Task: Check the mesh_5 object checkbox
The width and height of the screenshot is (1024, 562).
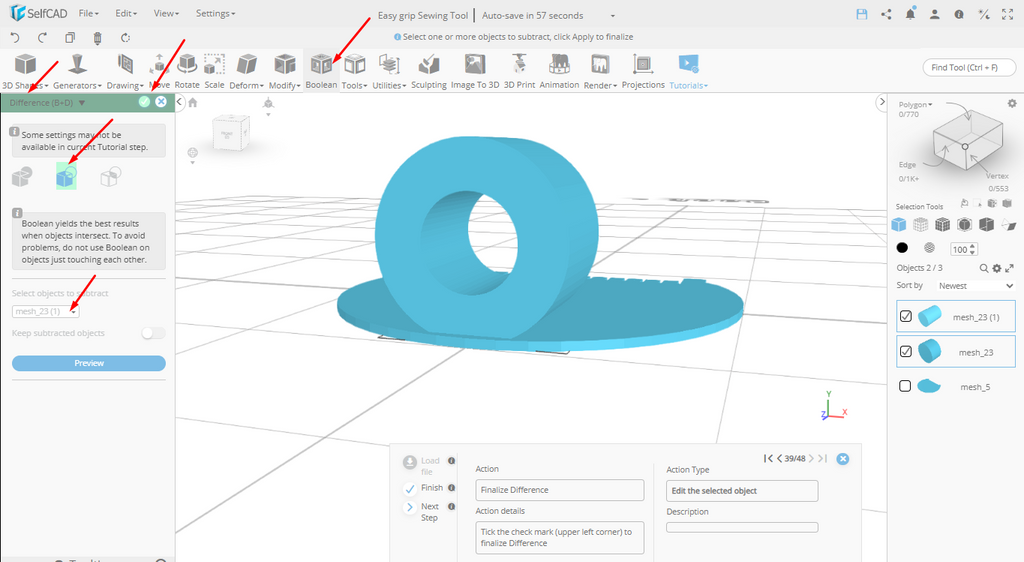Action: coord(905,386)
